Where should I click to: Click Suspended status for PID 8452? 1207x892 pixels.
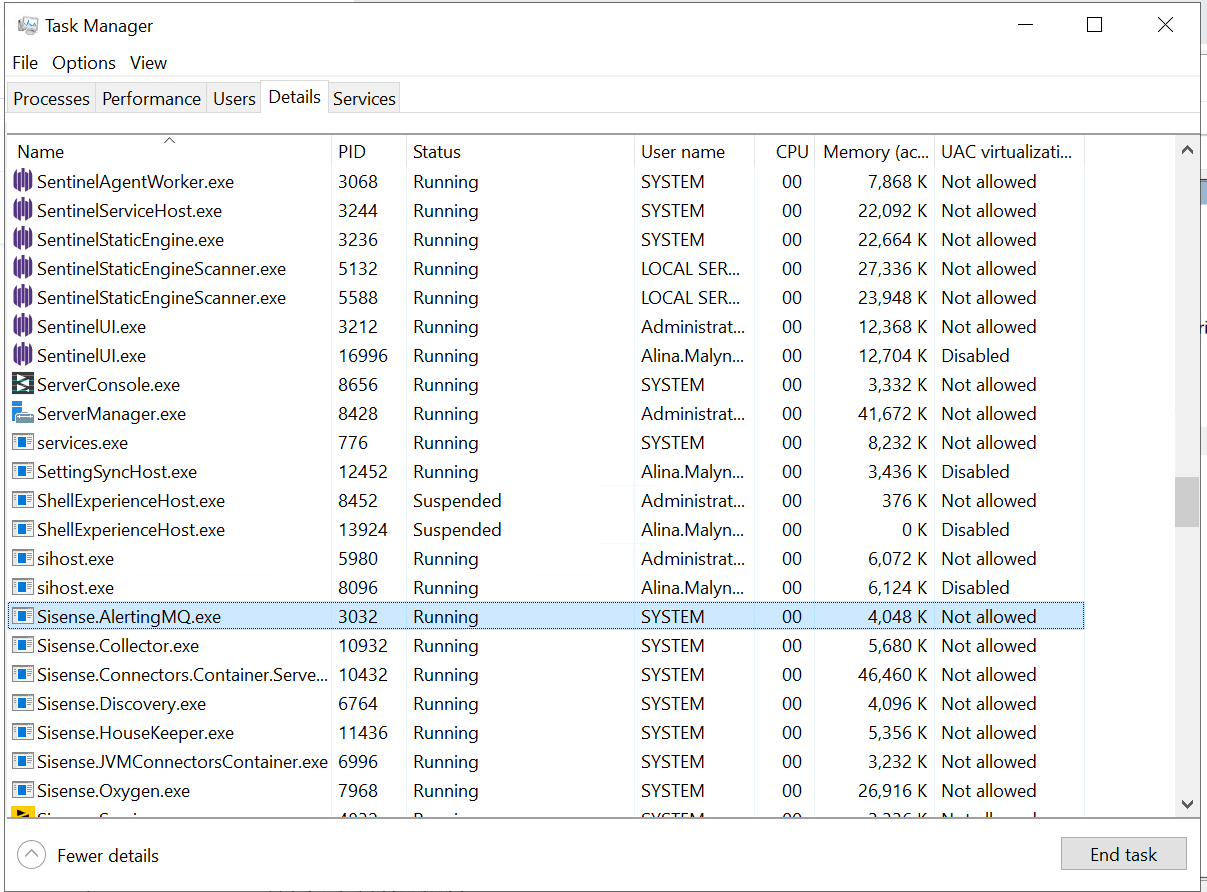(457, 501)
